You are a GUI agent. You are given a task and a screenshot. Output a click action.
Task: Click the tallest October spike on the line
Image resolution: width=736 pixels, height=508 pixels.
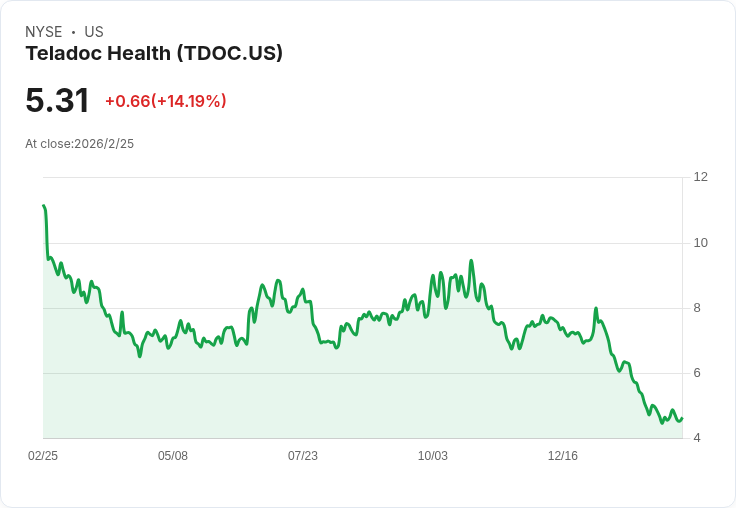coord(471,261)
